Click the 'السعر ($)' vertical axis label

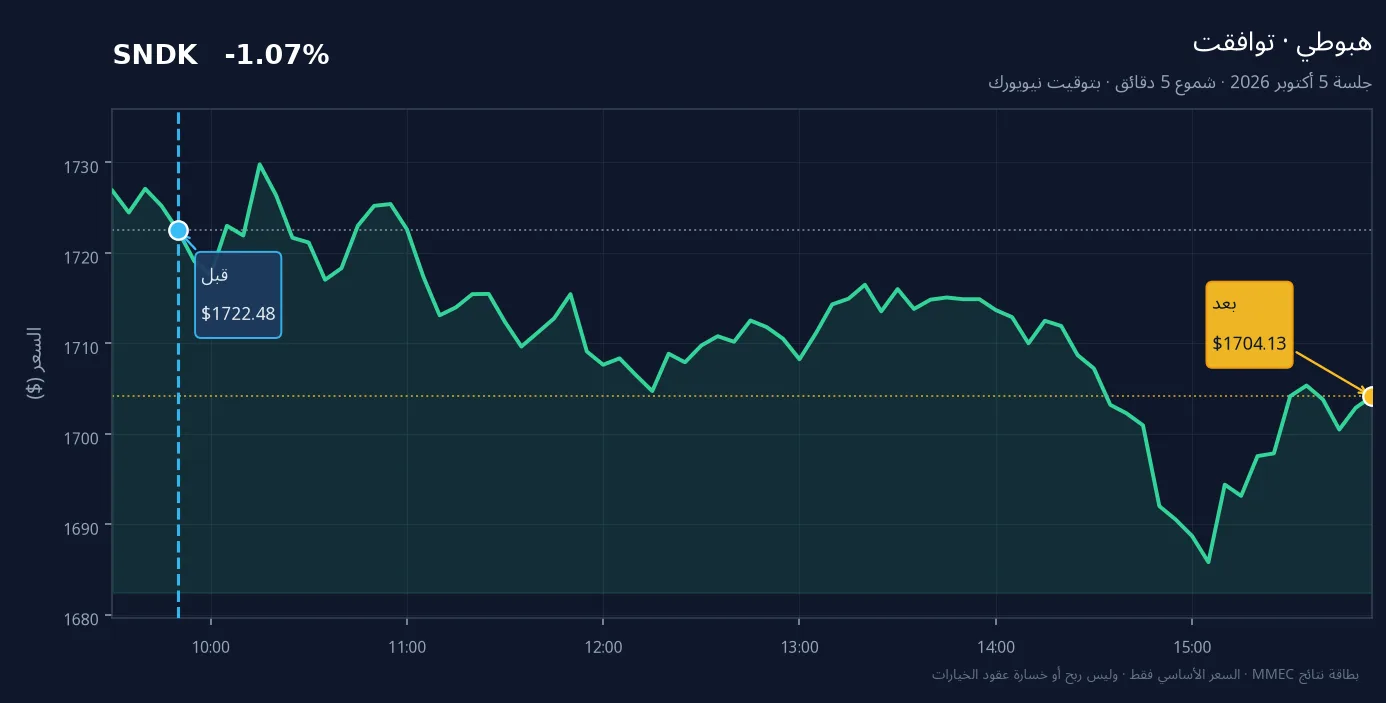35,363
